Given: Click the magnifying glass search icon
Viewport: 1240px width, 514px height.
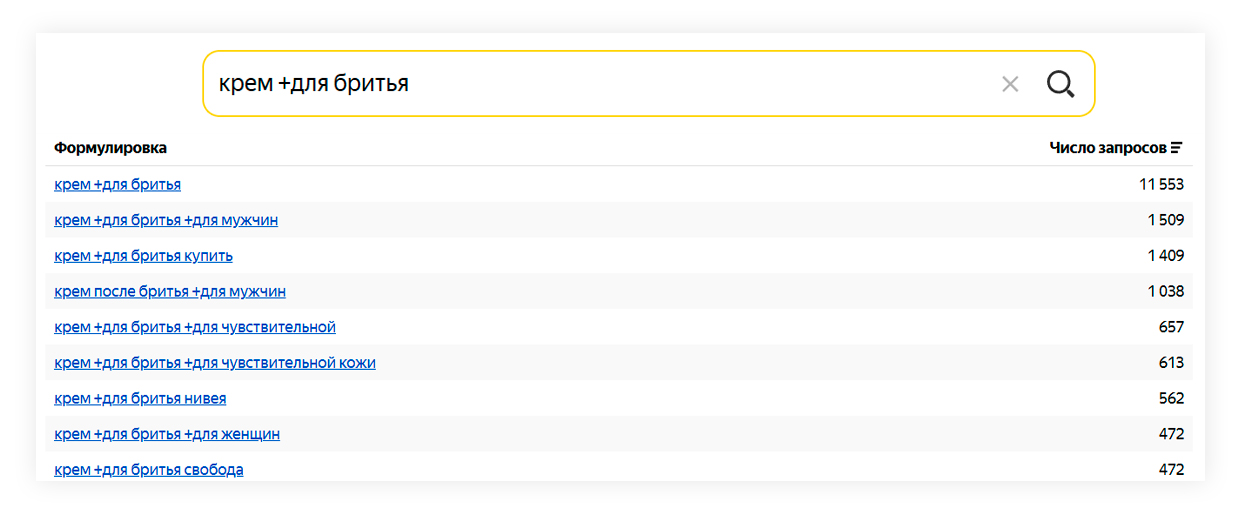Looking at the screenshot, I should tap(1061, 84).
